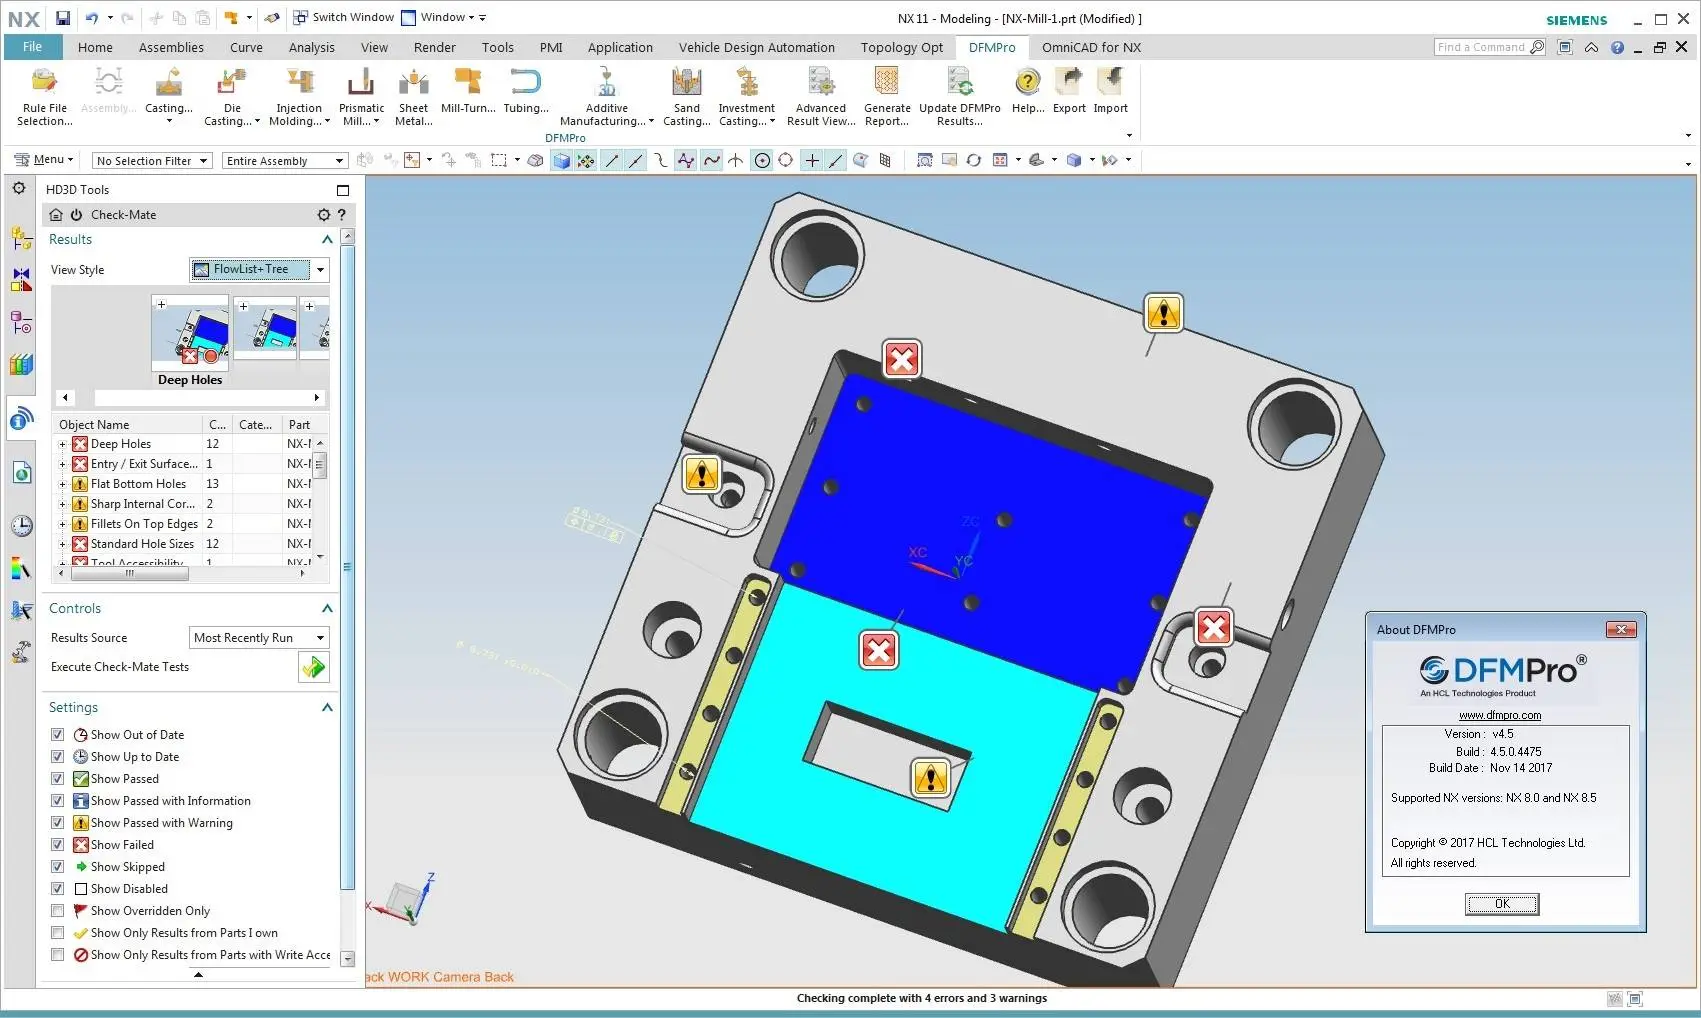
Task: Toggle Show Passed with Information
Action: click(x=58, y=801)
